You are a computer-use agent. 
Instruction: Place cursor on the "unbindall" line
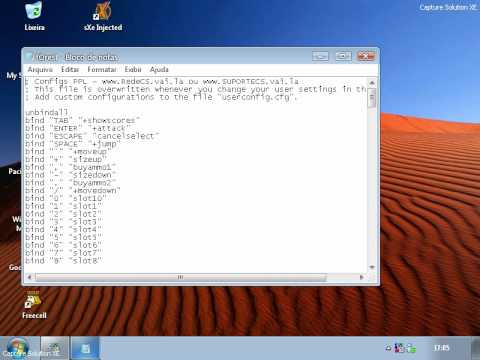[x=47, y=112]
